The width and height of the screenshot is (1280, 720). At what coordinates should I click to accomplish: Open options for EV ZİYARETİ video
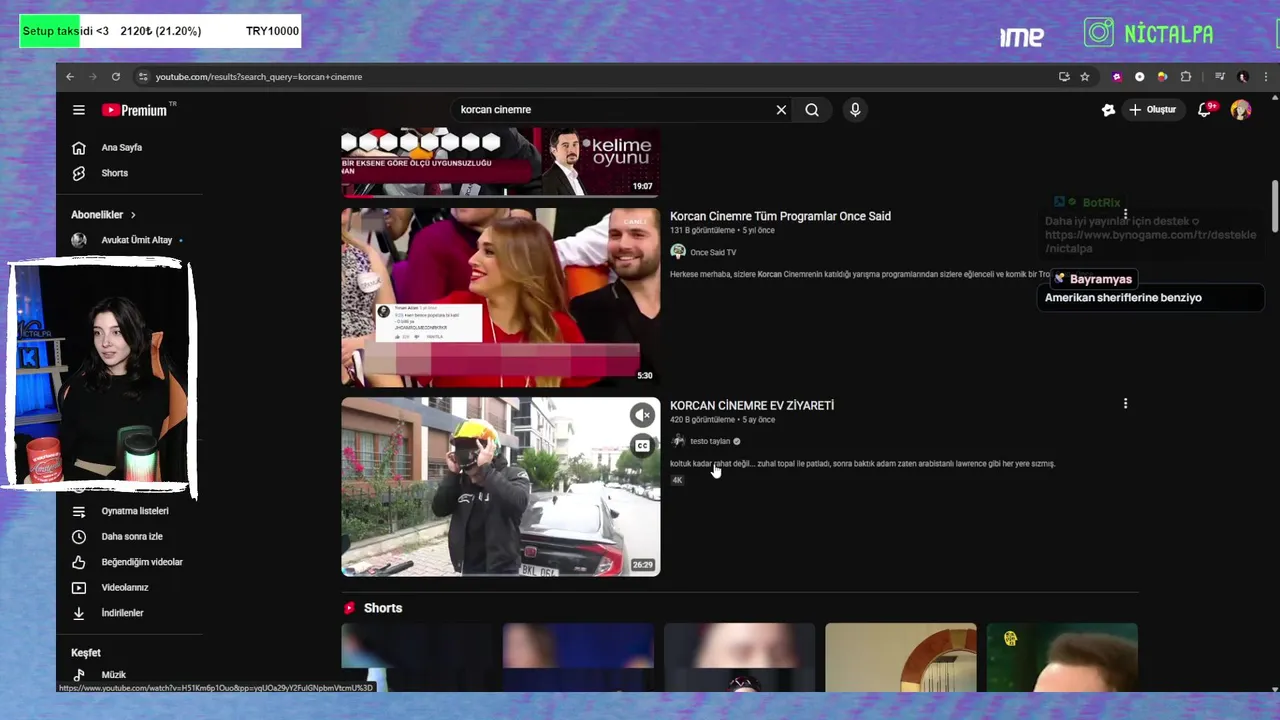pyautogui.click(x=1125, y=404)
